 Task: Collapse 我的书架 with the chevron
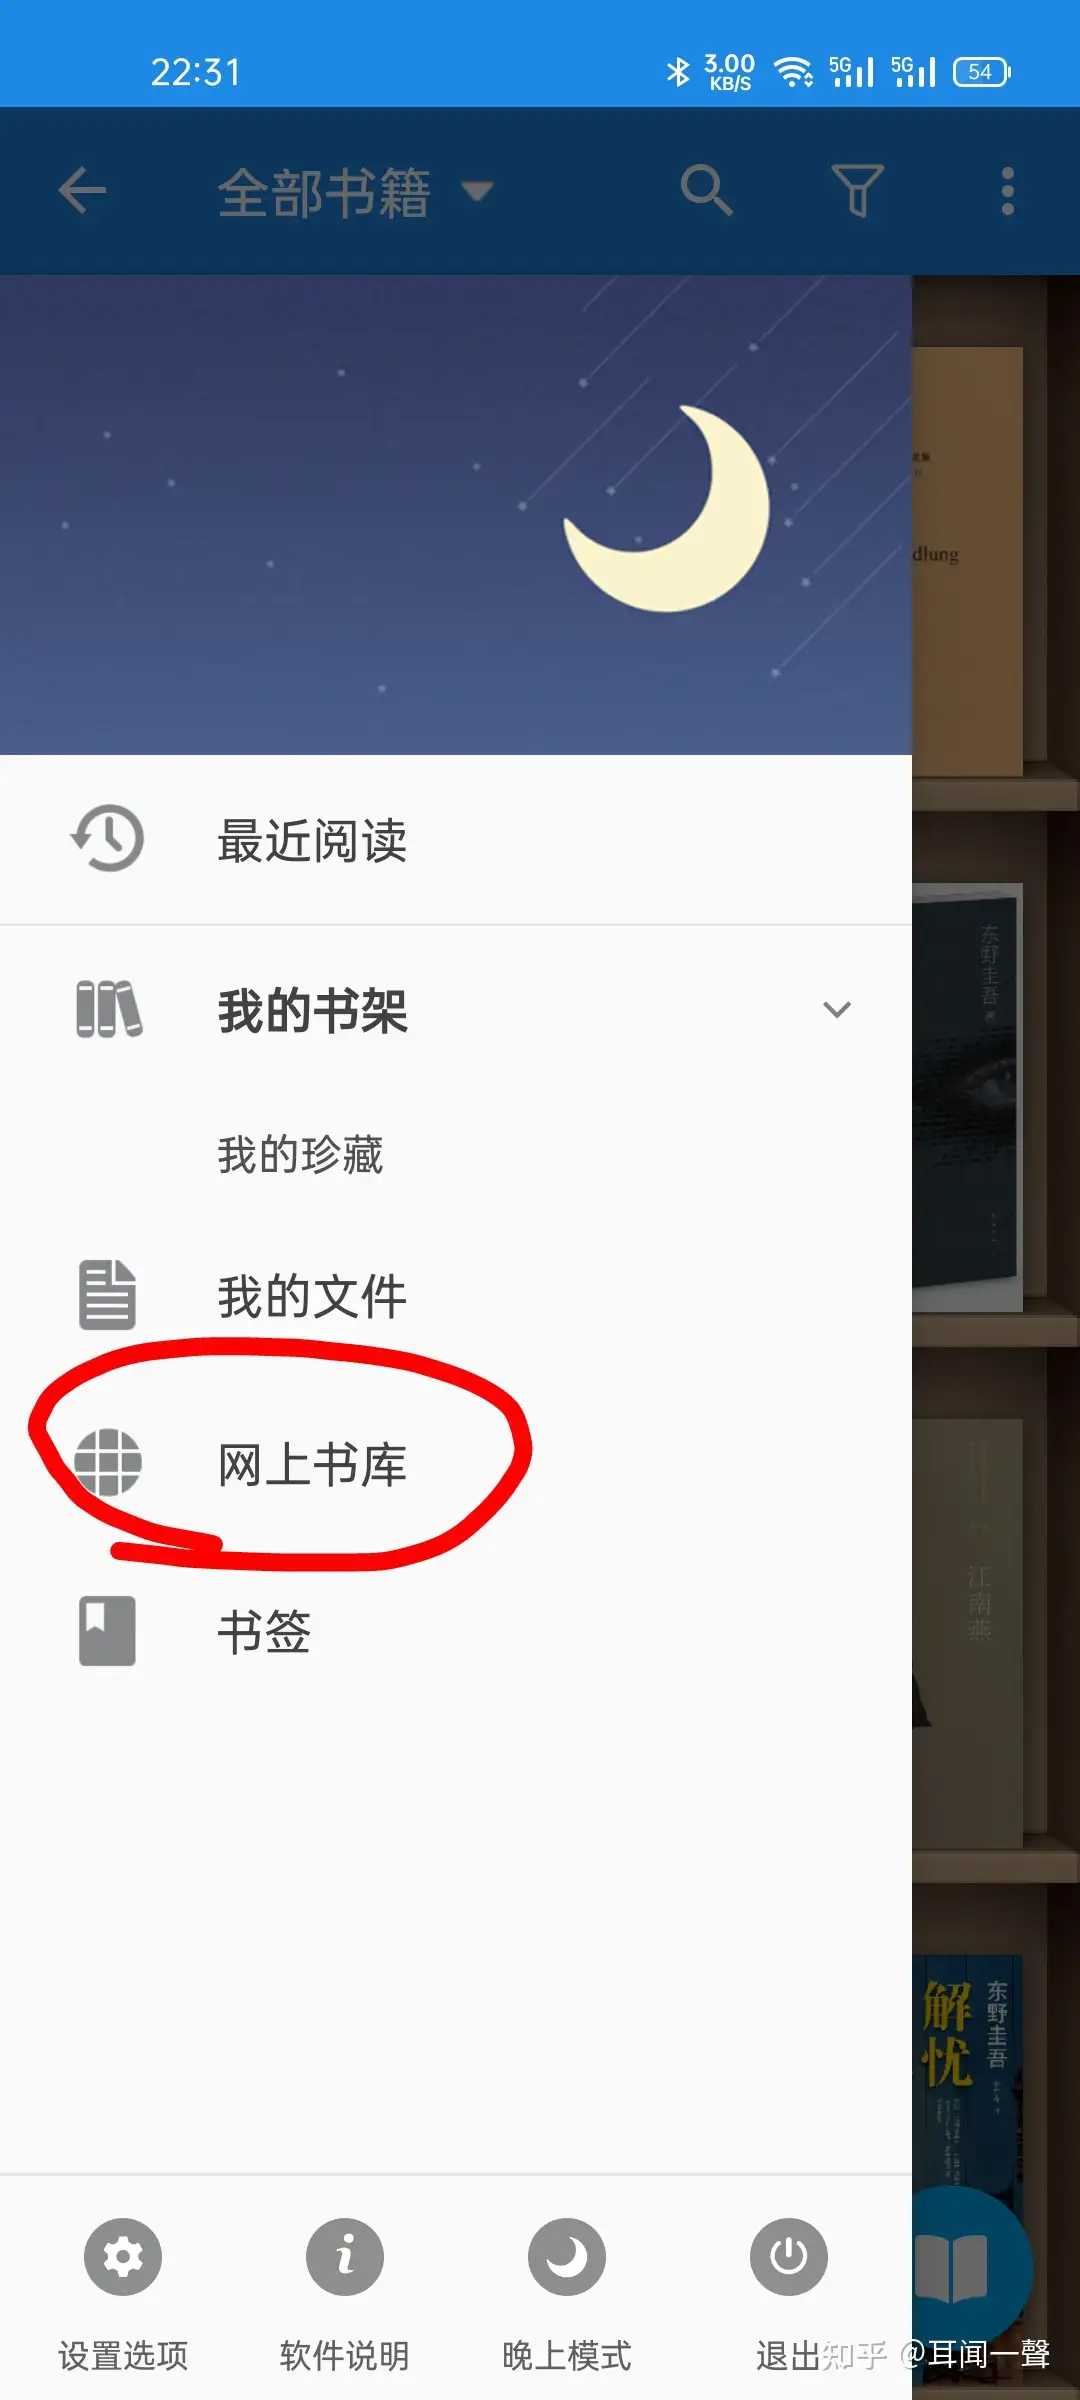coord(836,1010)
